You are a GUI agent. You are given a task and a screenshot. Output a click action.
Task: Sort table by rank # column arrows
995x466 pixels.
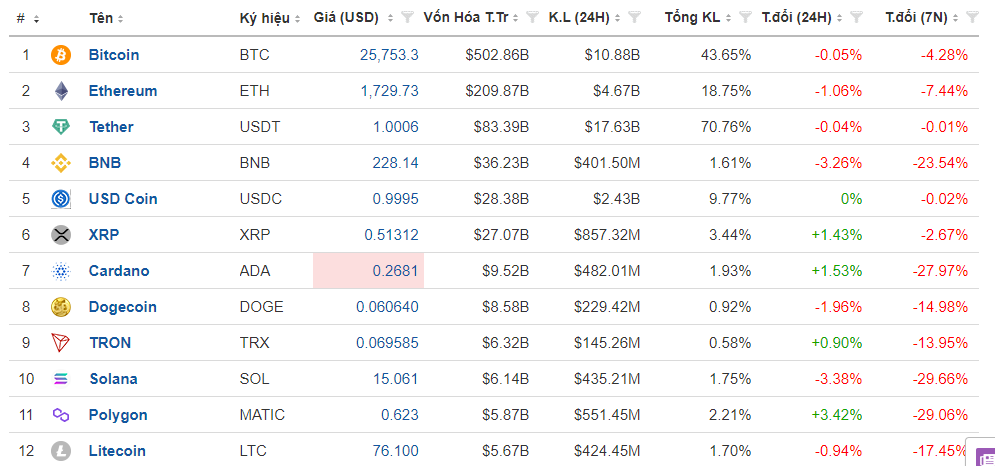click(36, 19)
